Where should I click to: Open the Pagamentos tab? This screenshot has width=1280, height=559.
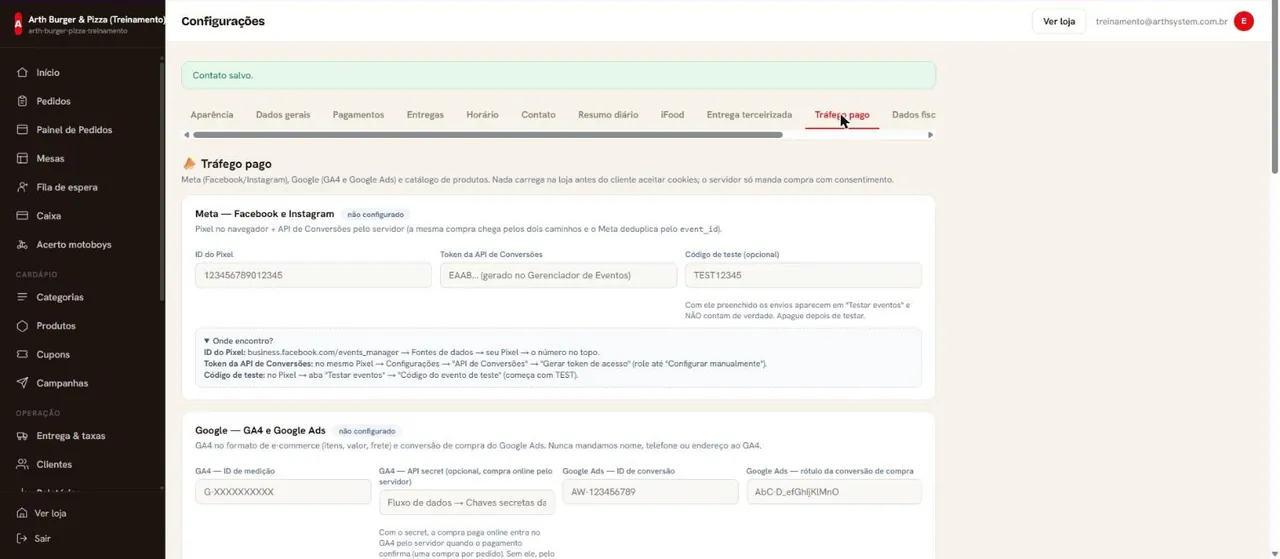(x=358, y=115)
